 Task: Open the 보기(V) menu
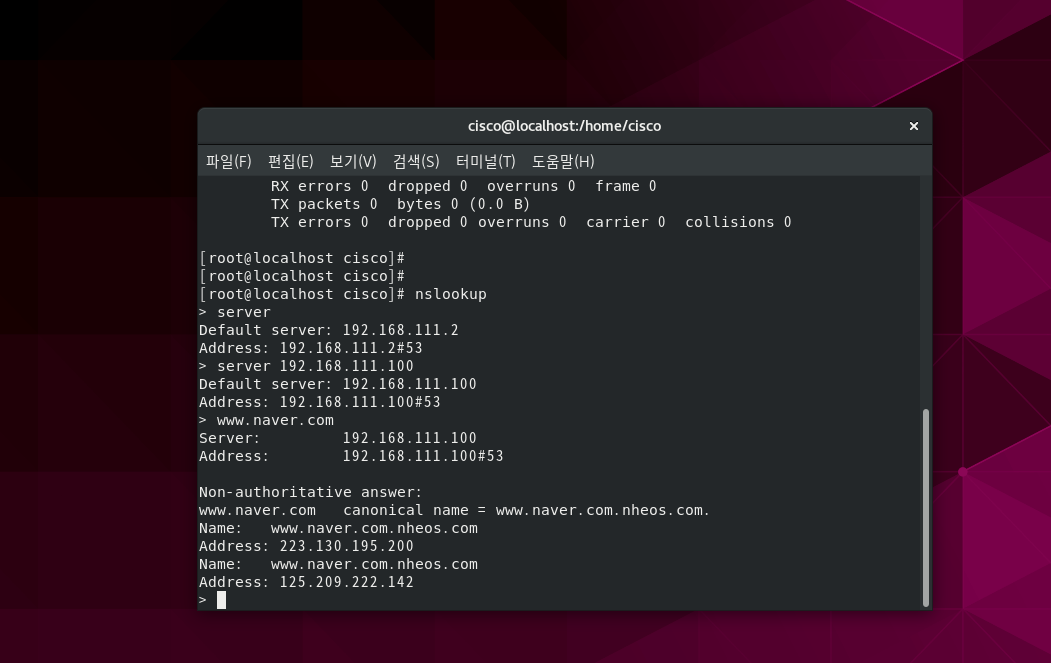[353, 162]
